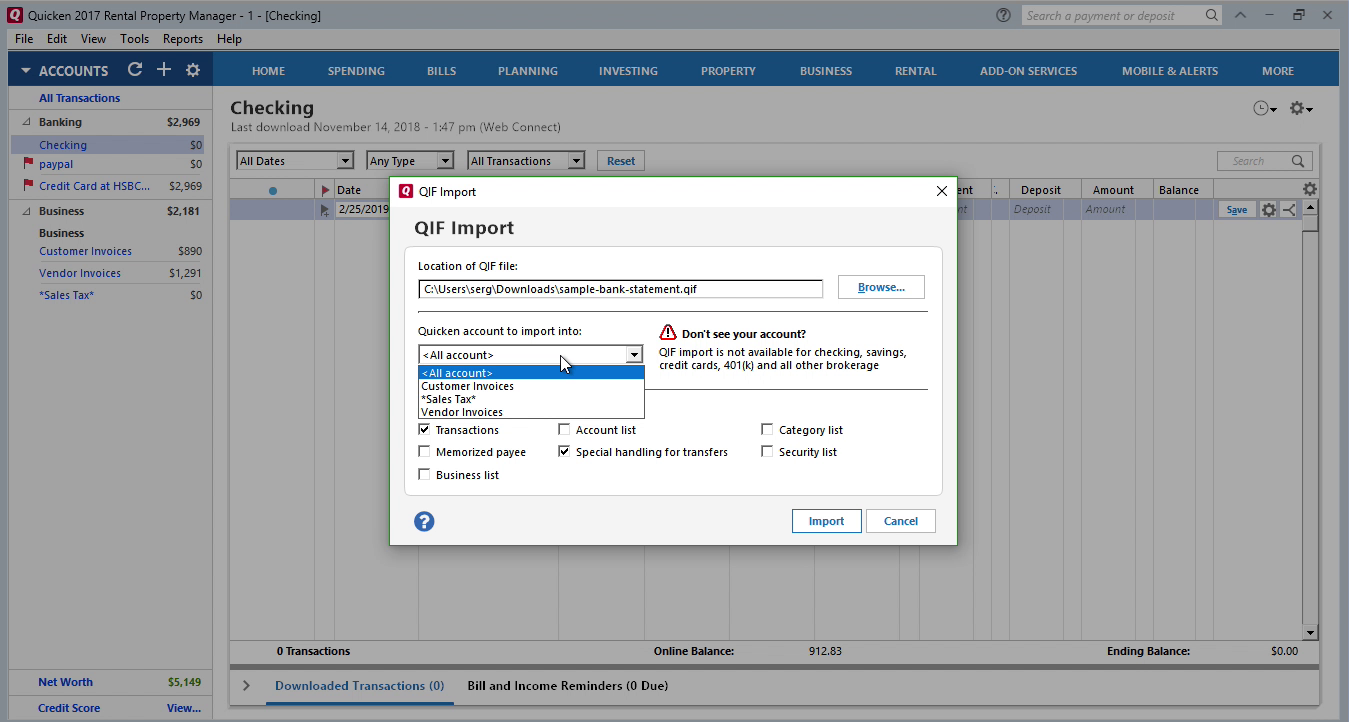1349x722 pixels.
Task: Open the Any Type filter dropdown
Action: point(410,161)
